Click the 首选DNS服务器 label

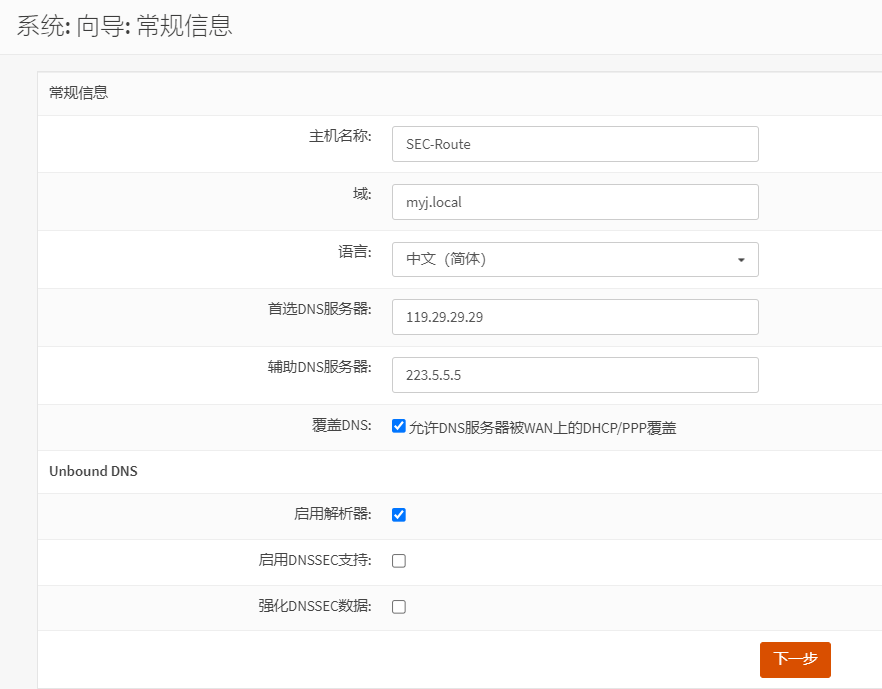pyautogui.click(x=319, y=309)
